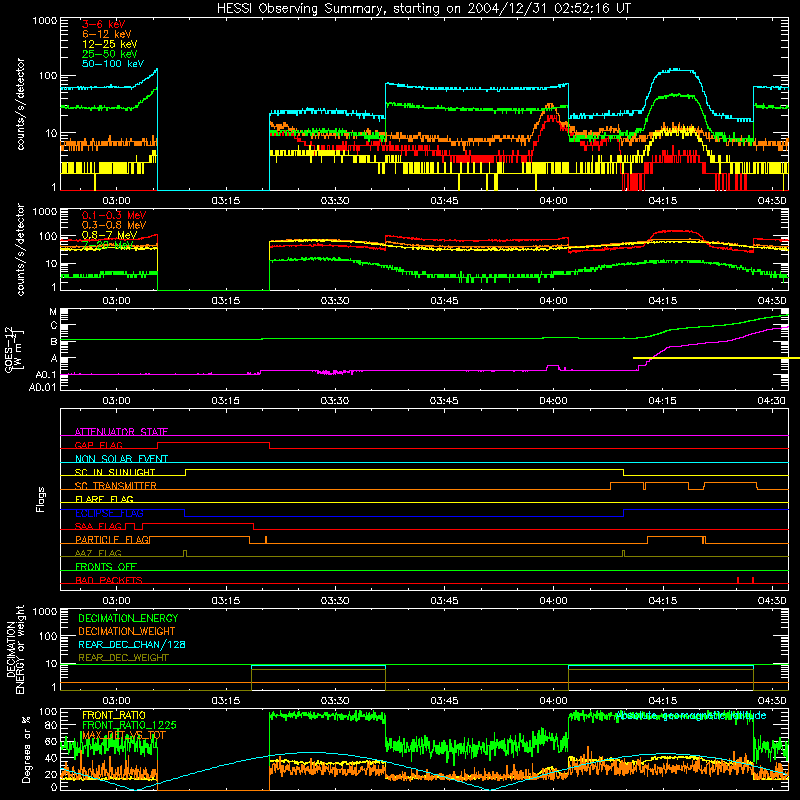Click the DECIMATION_ENERGY legend label

(128, 618)
